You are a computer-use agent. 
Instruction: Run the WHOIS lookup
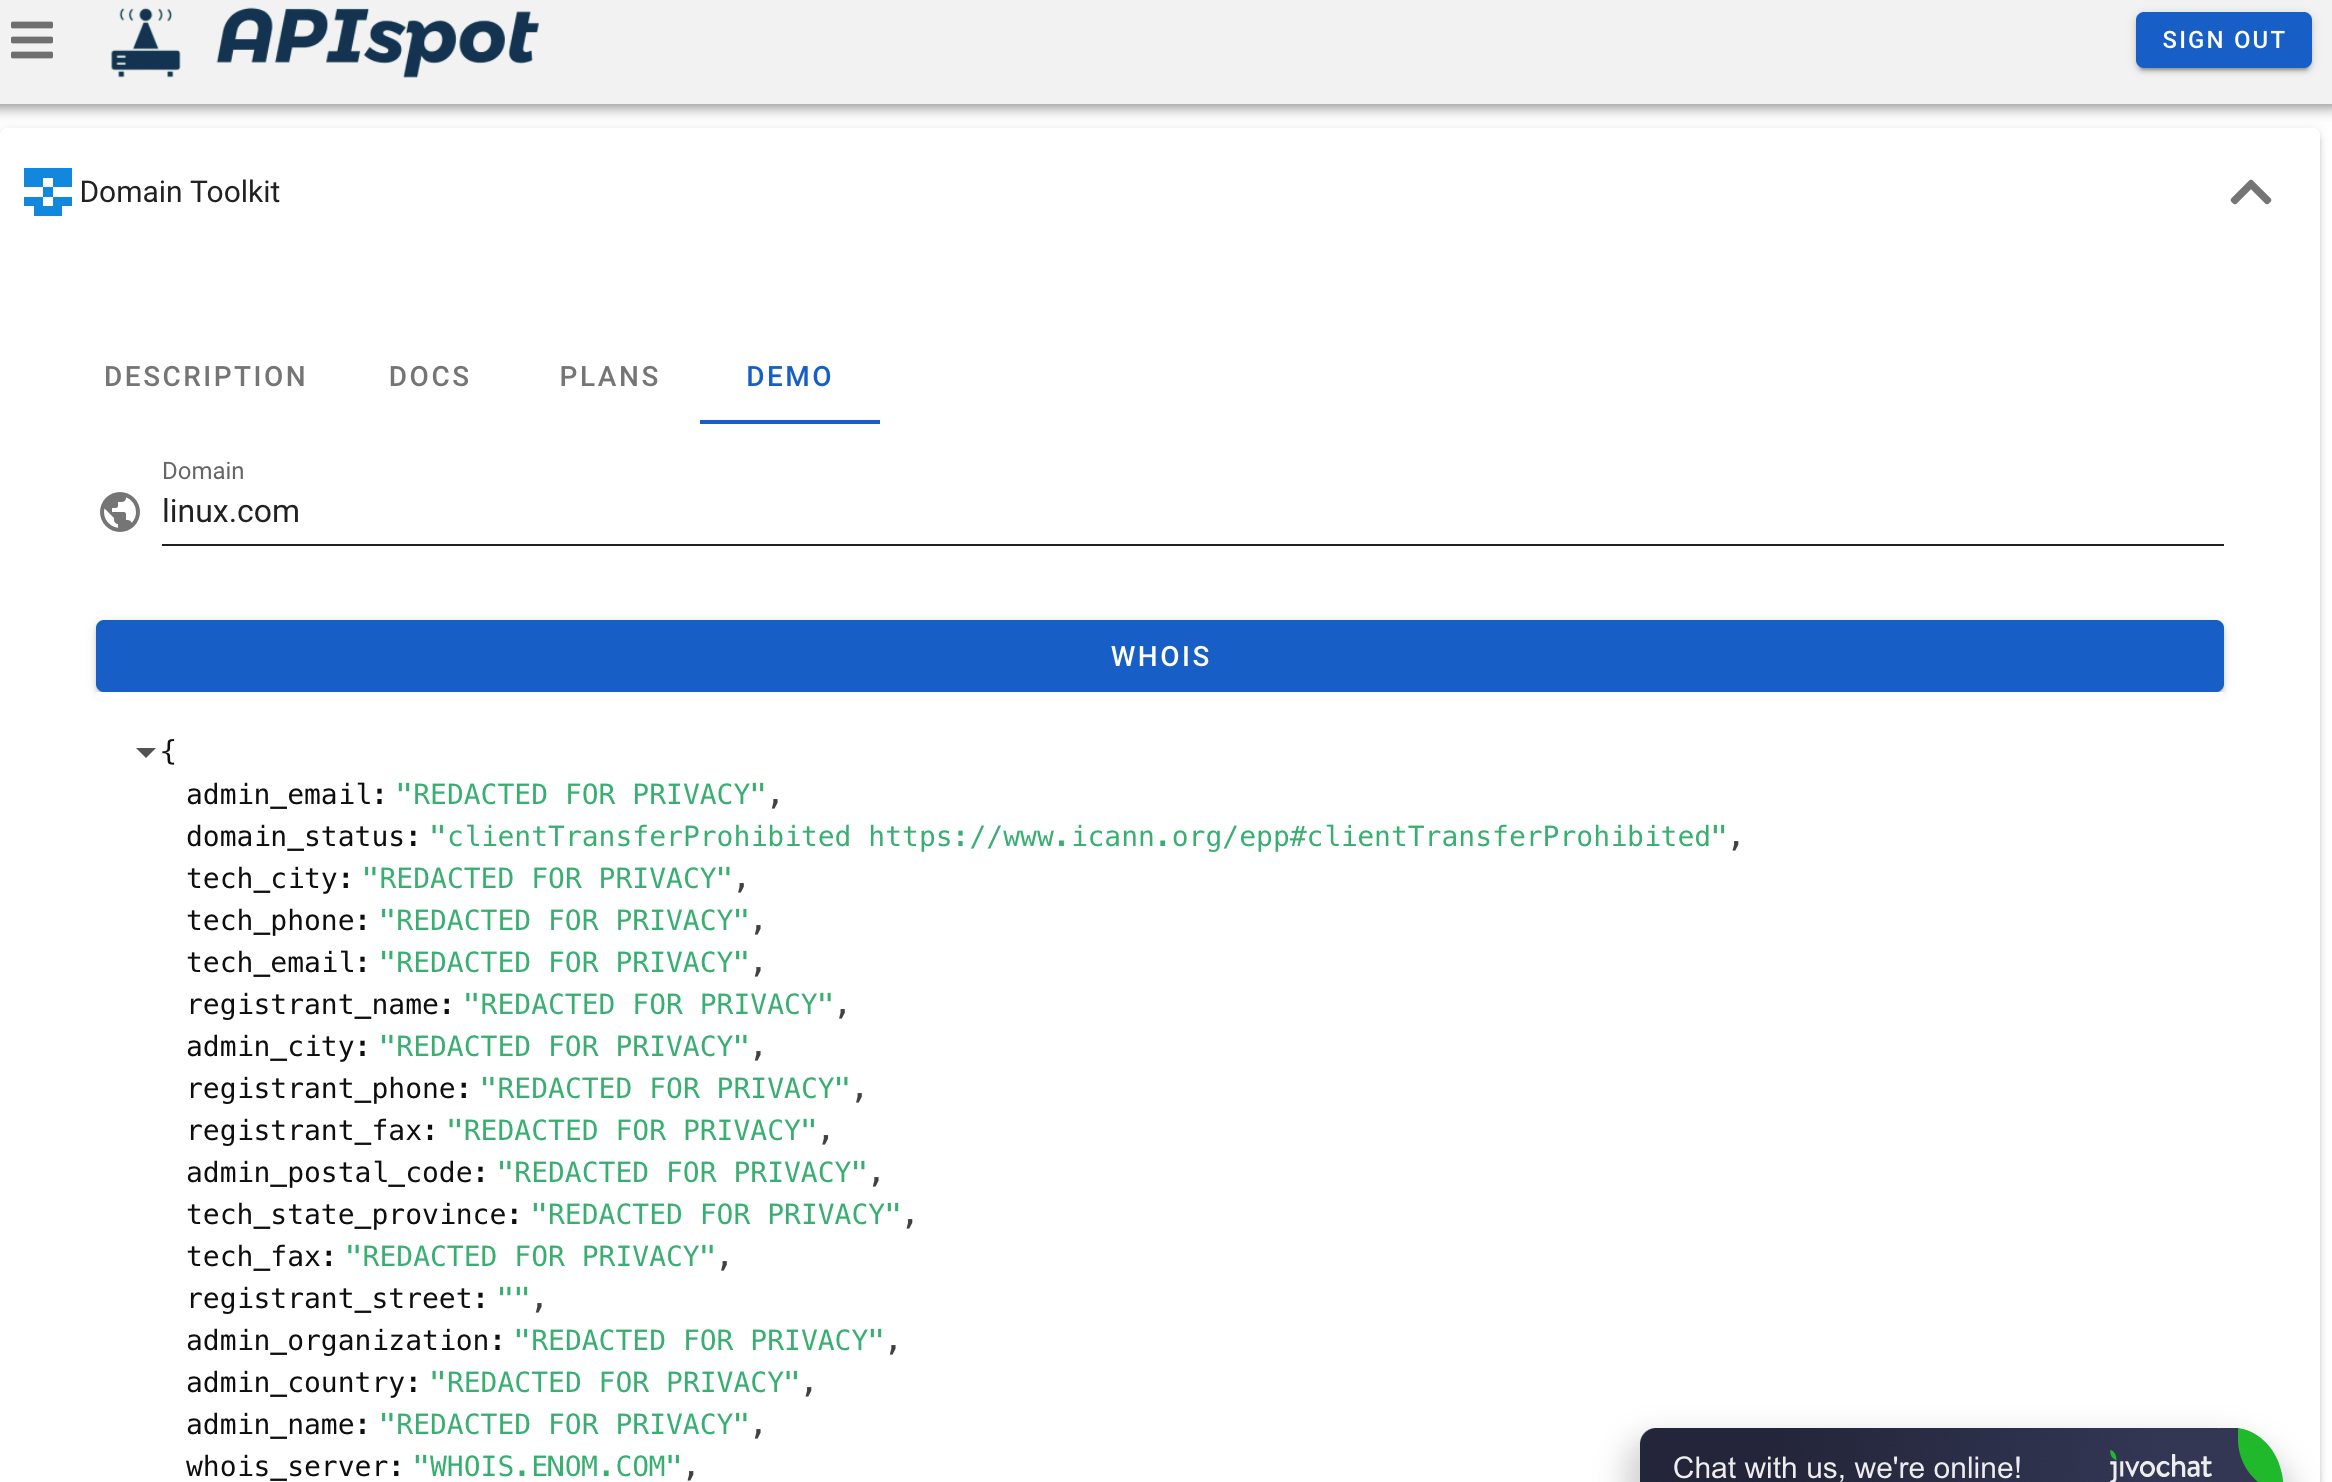point(1159,656)
